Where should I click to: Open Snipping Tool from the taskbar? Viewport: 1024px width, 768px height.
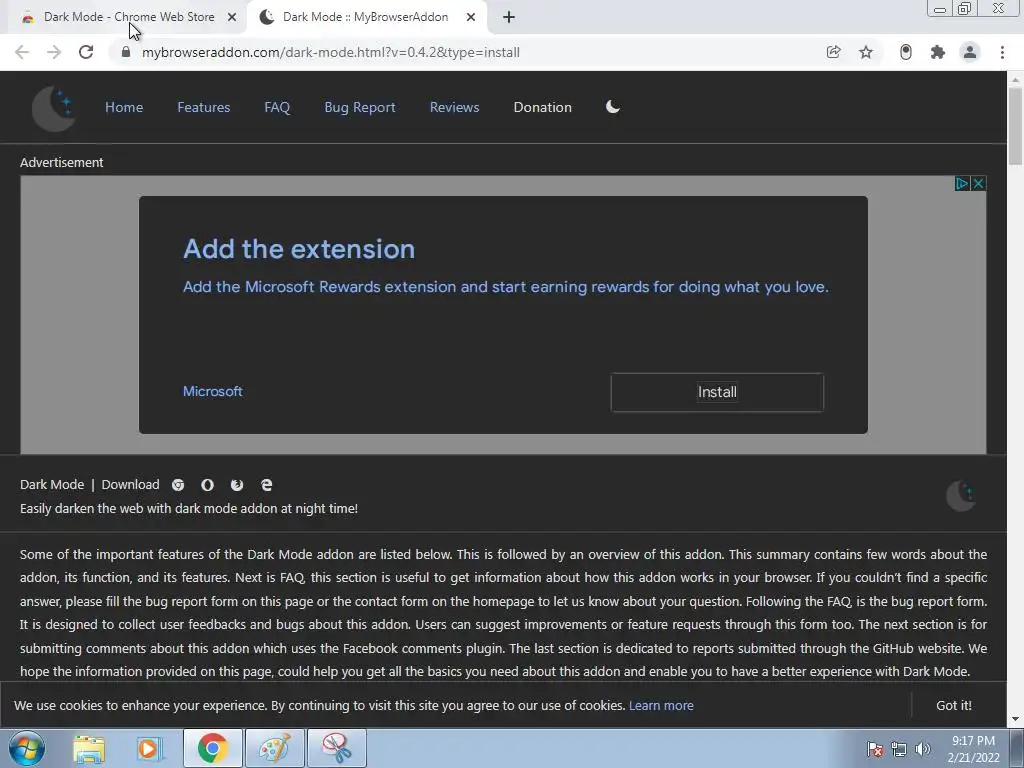(336, 748)
